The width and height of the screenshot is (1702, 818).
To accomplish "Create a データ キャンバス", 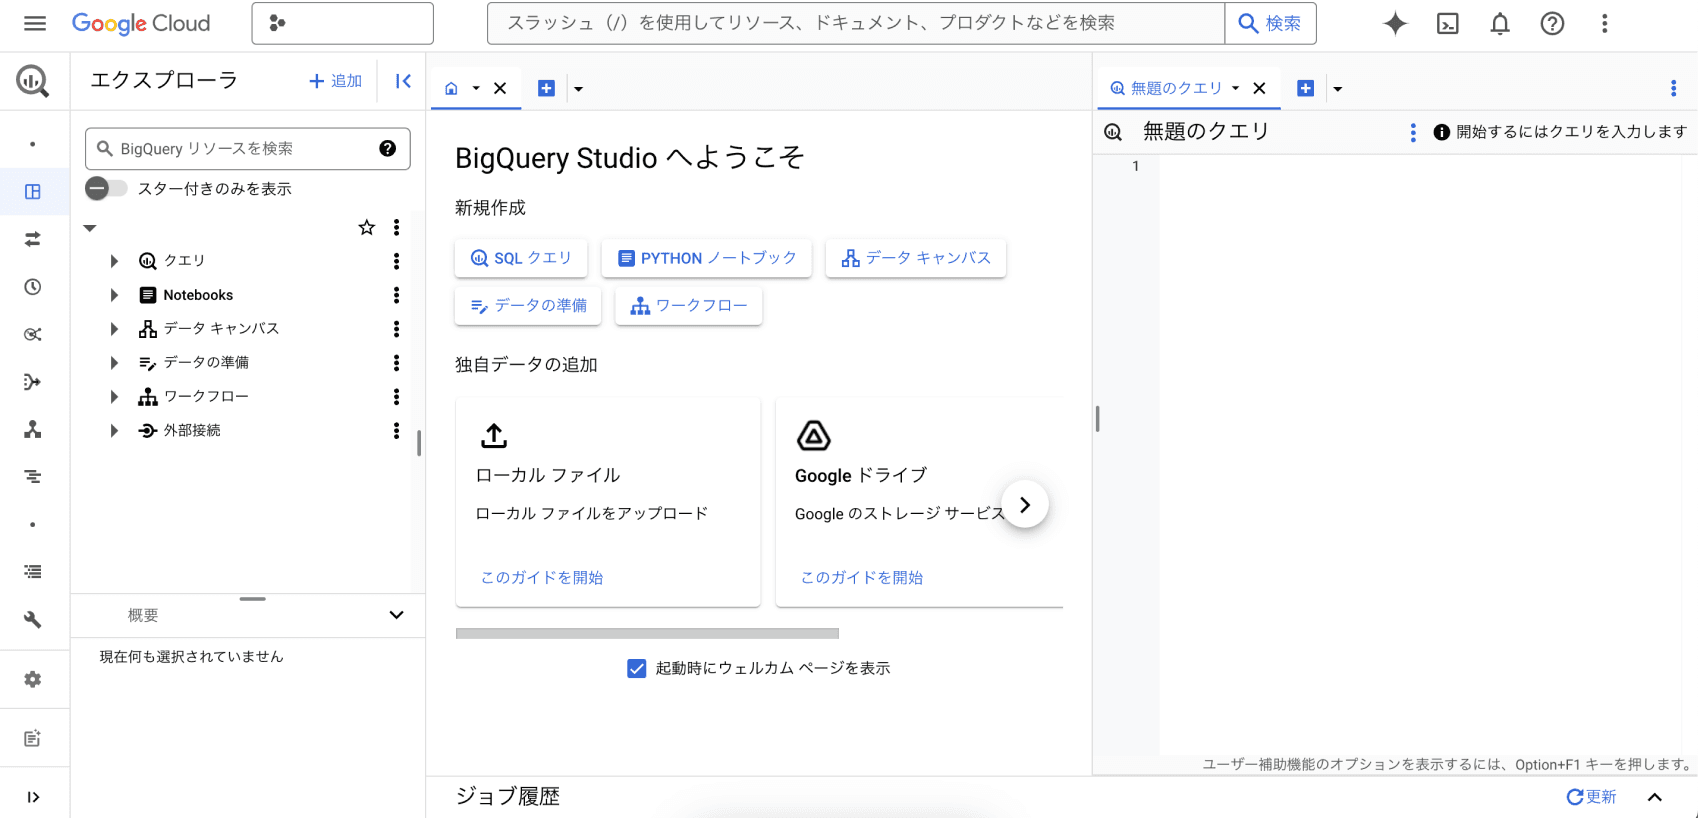I will coord(916,258).
